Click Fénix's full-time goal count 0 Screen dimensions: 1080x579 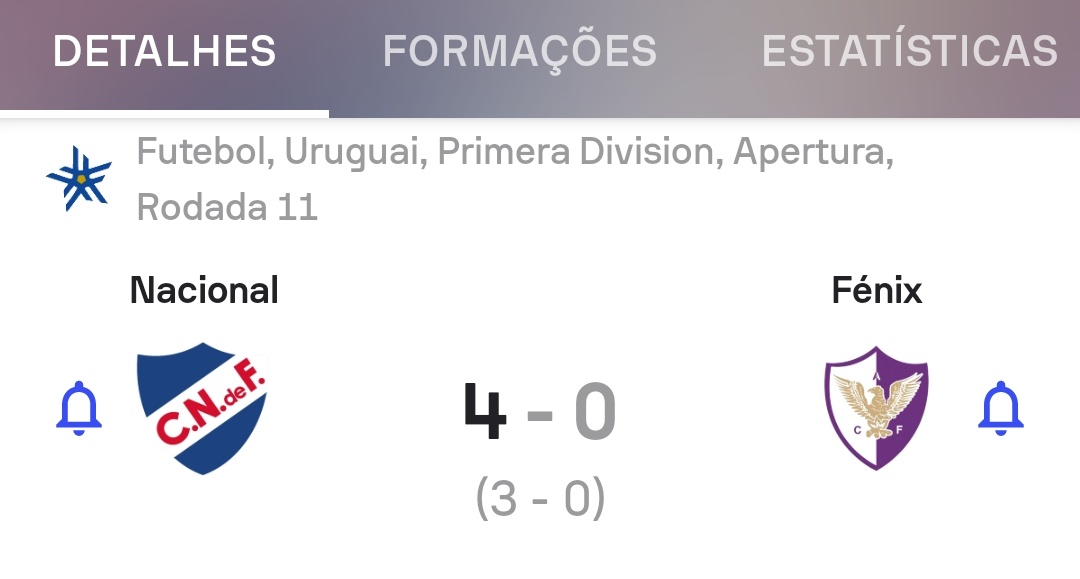coord(594,412)
